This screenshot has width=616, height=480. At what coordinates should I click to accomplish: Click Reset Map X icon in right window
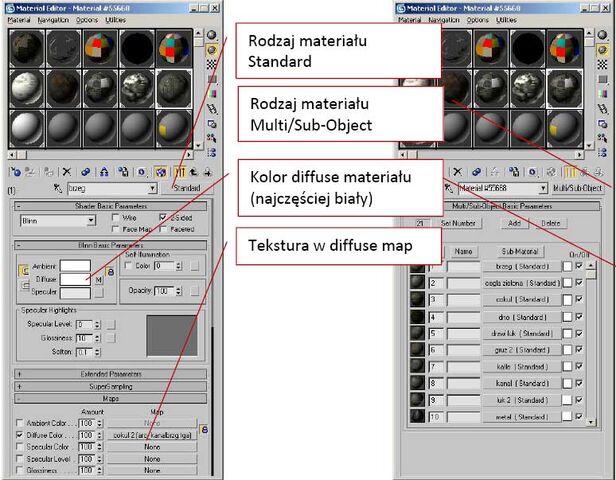(x=457, y=172)
